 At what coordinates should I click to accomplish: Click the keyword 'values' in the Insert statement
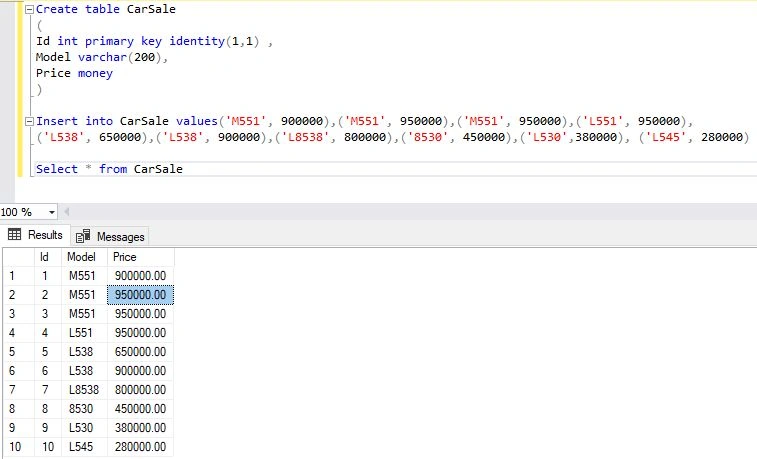(x=196, y=121)
